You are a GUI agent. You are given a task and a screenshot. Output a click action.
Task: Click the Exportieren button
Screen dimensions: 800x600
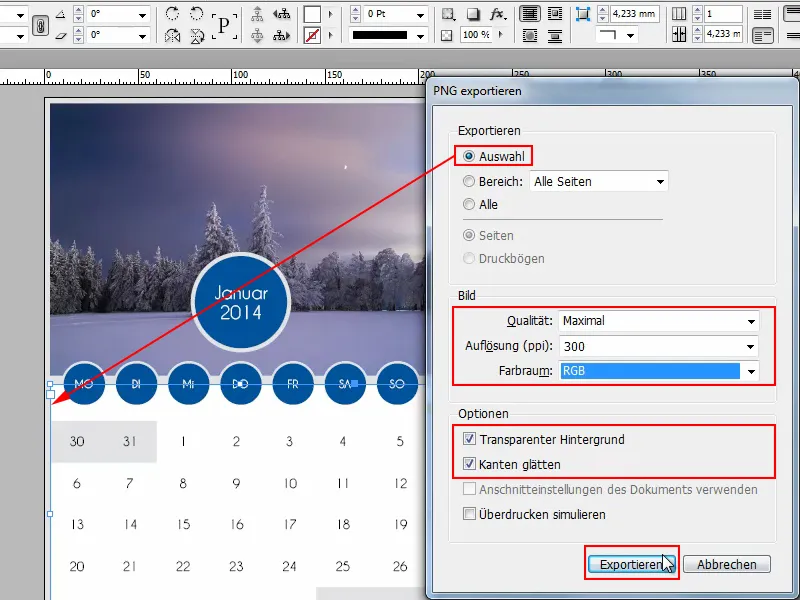[x=632, y=564]
